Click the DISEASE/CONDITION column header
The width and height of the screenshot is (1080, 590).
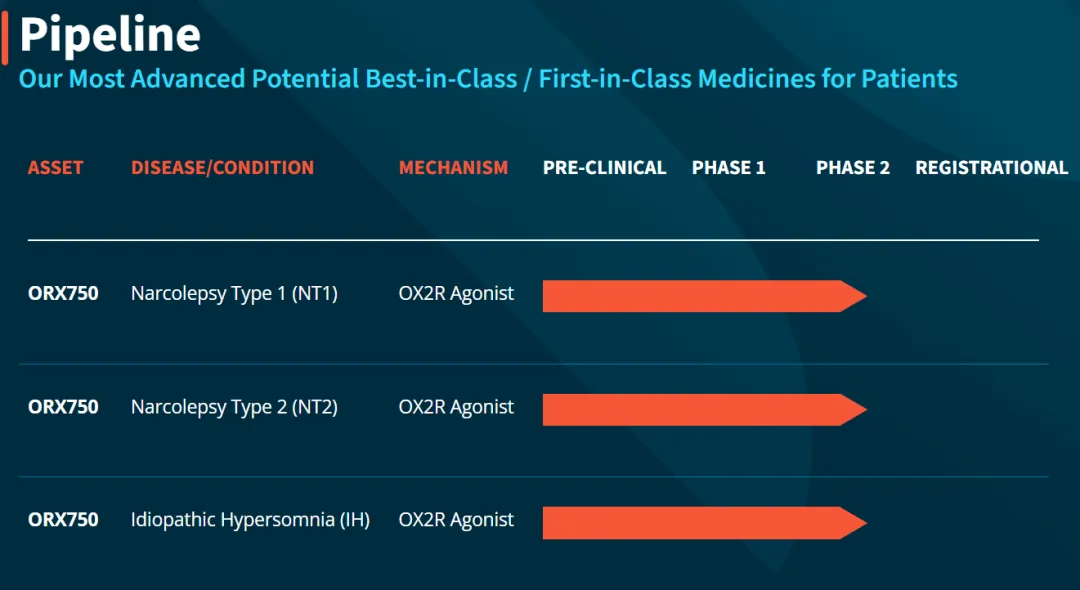tap(222, 168)
